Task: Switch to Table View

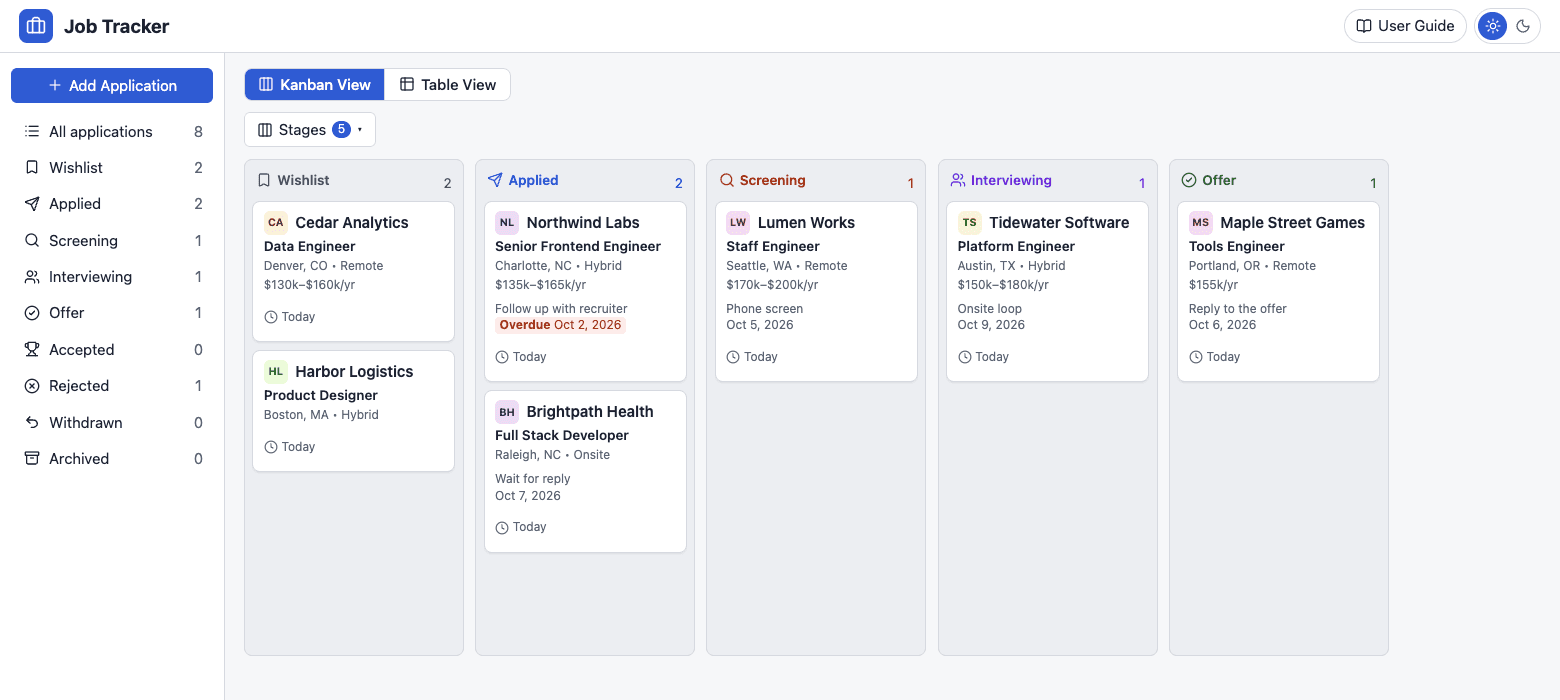Action: click(x=448, y=84)
